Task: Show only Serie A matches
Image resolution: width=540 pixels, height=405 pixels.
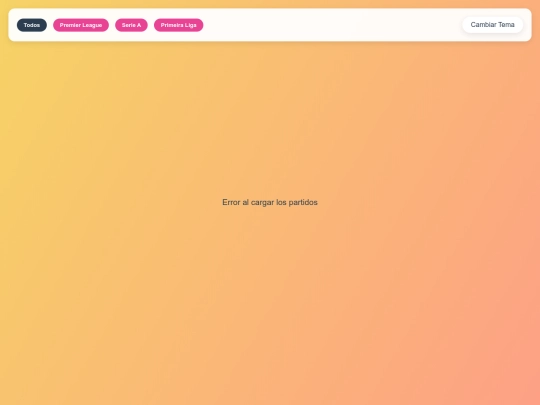Action: click(131, 25)
